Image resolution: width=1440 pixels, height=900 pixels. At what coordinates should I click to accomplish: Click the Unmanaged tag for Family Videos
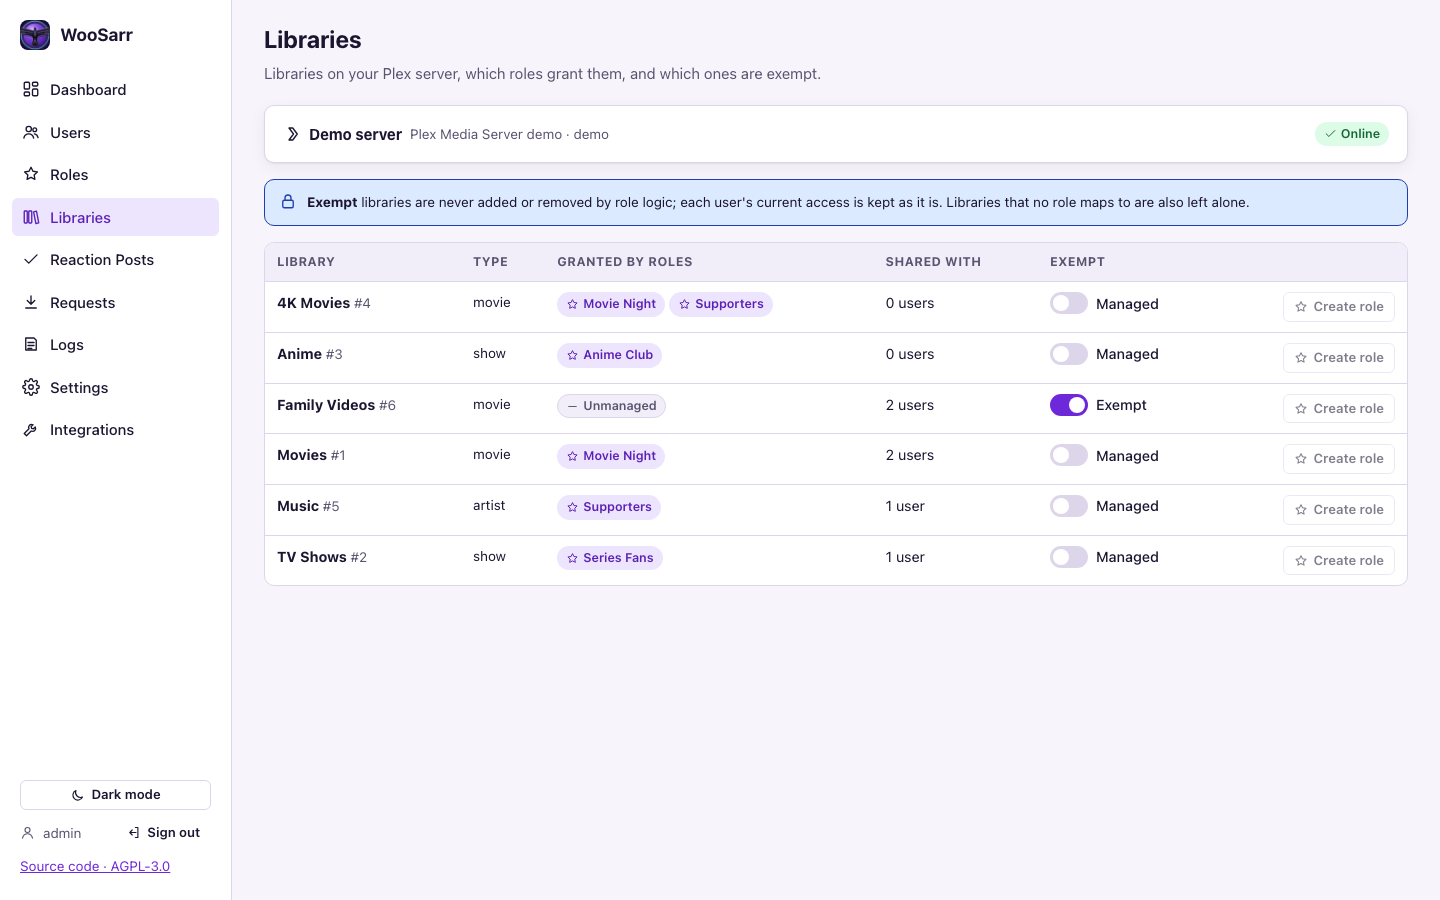pyautogui.click(x=611, y=406)
